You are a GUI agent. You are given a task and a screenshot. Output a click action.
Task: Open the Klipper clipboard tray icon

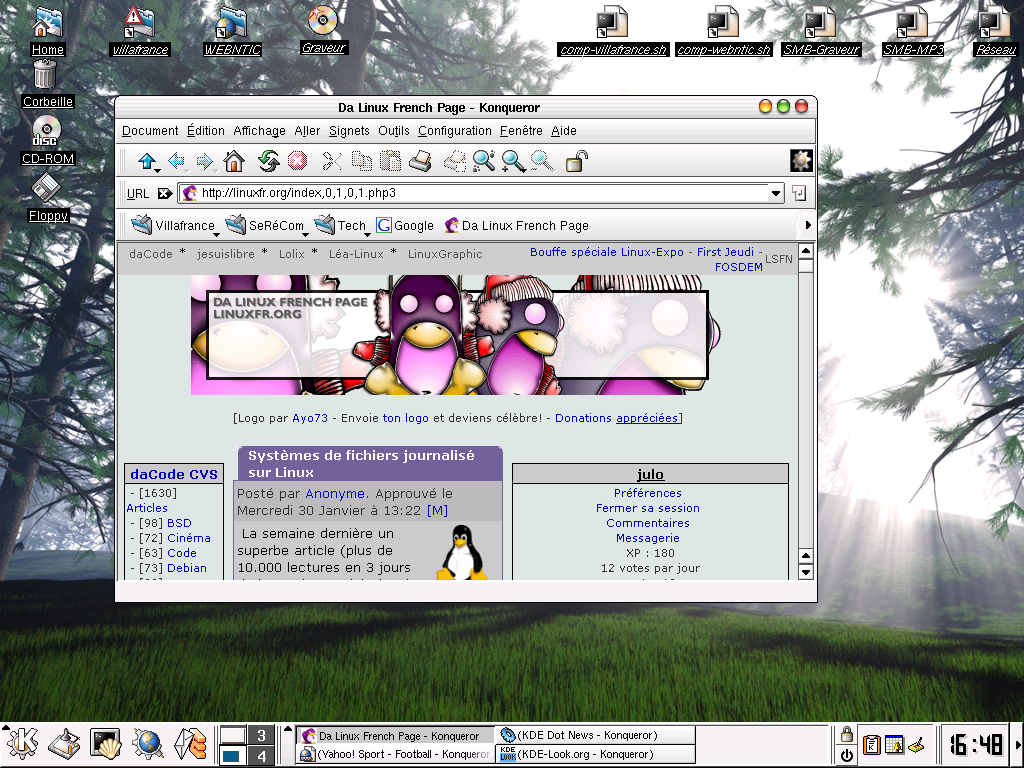(x=871, y=744)
